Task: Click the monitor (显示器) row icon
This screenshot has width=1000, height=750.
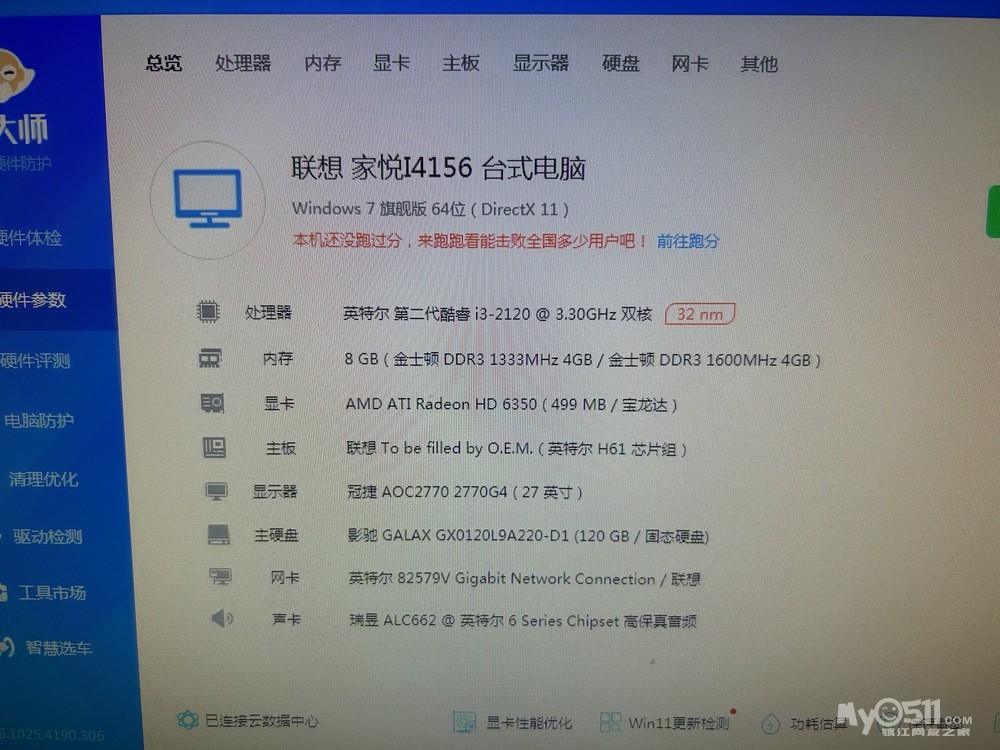Action: [216, 491]
